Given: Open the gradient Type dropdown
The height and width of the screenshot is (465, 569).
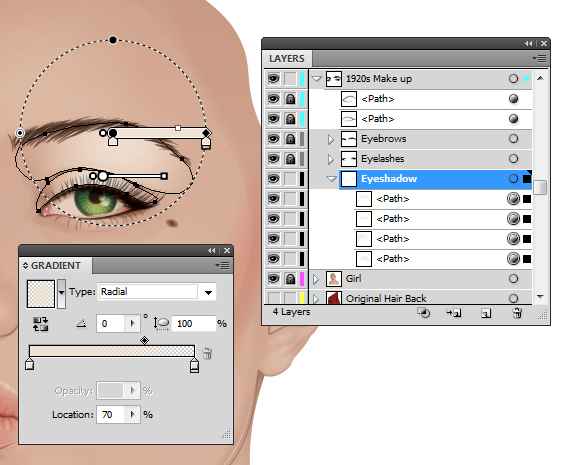Looking at the screenshot, I should pyautogui.click(x=208, y=292).
